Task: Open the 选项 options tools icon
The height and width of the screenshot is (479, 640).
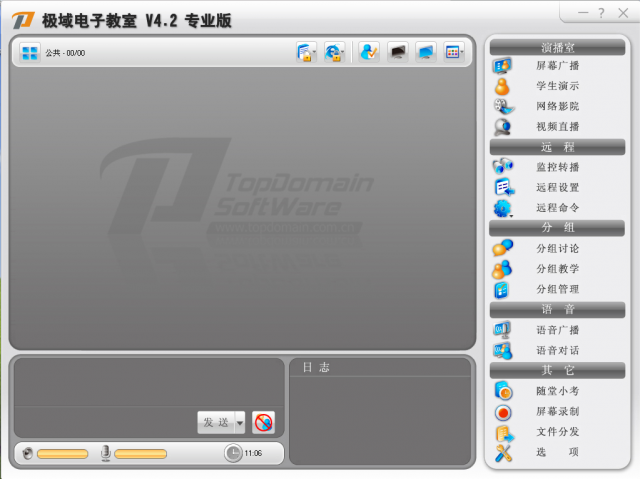Action: pyautogui.click(x=503, y=453)
